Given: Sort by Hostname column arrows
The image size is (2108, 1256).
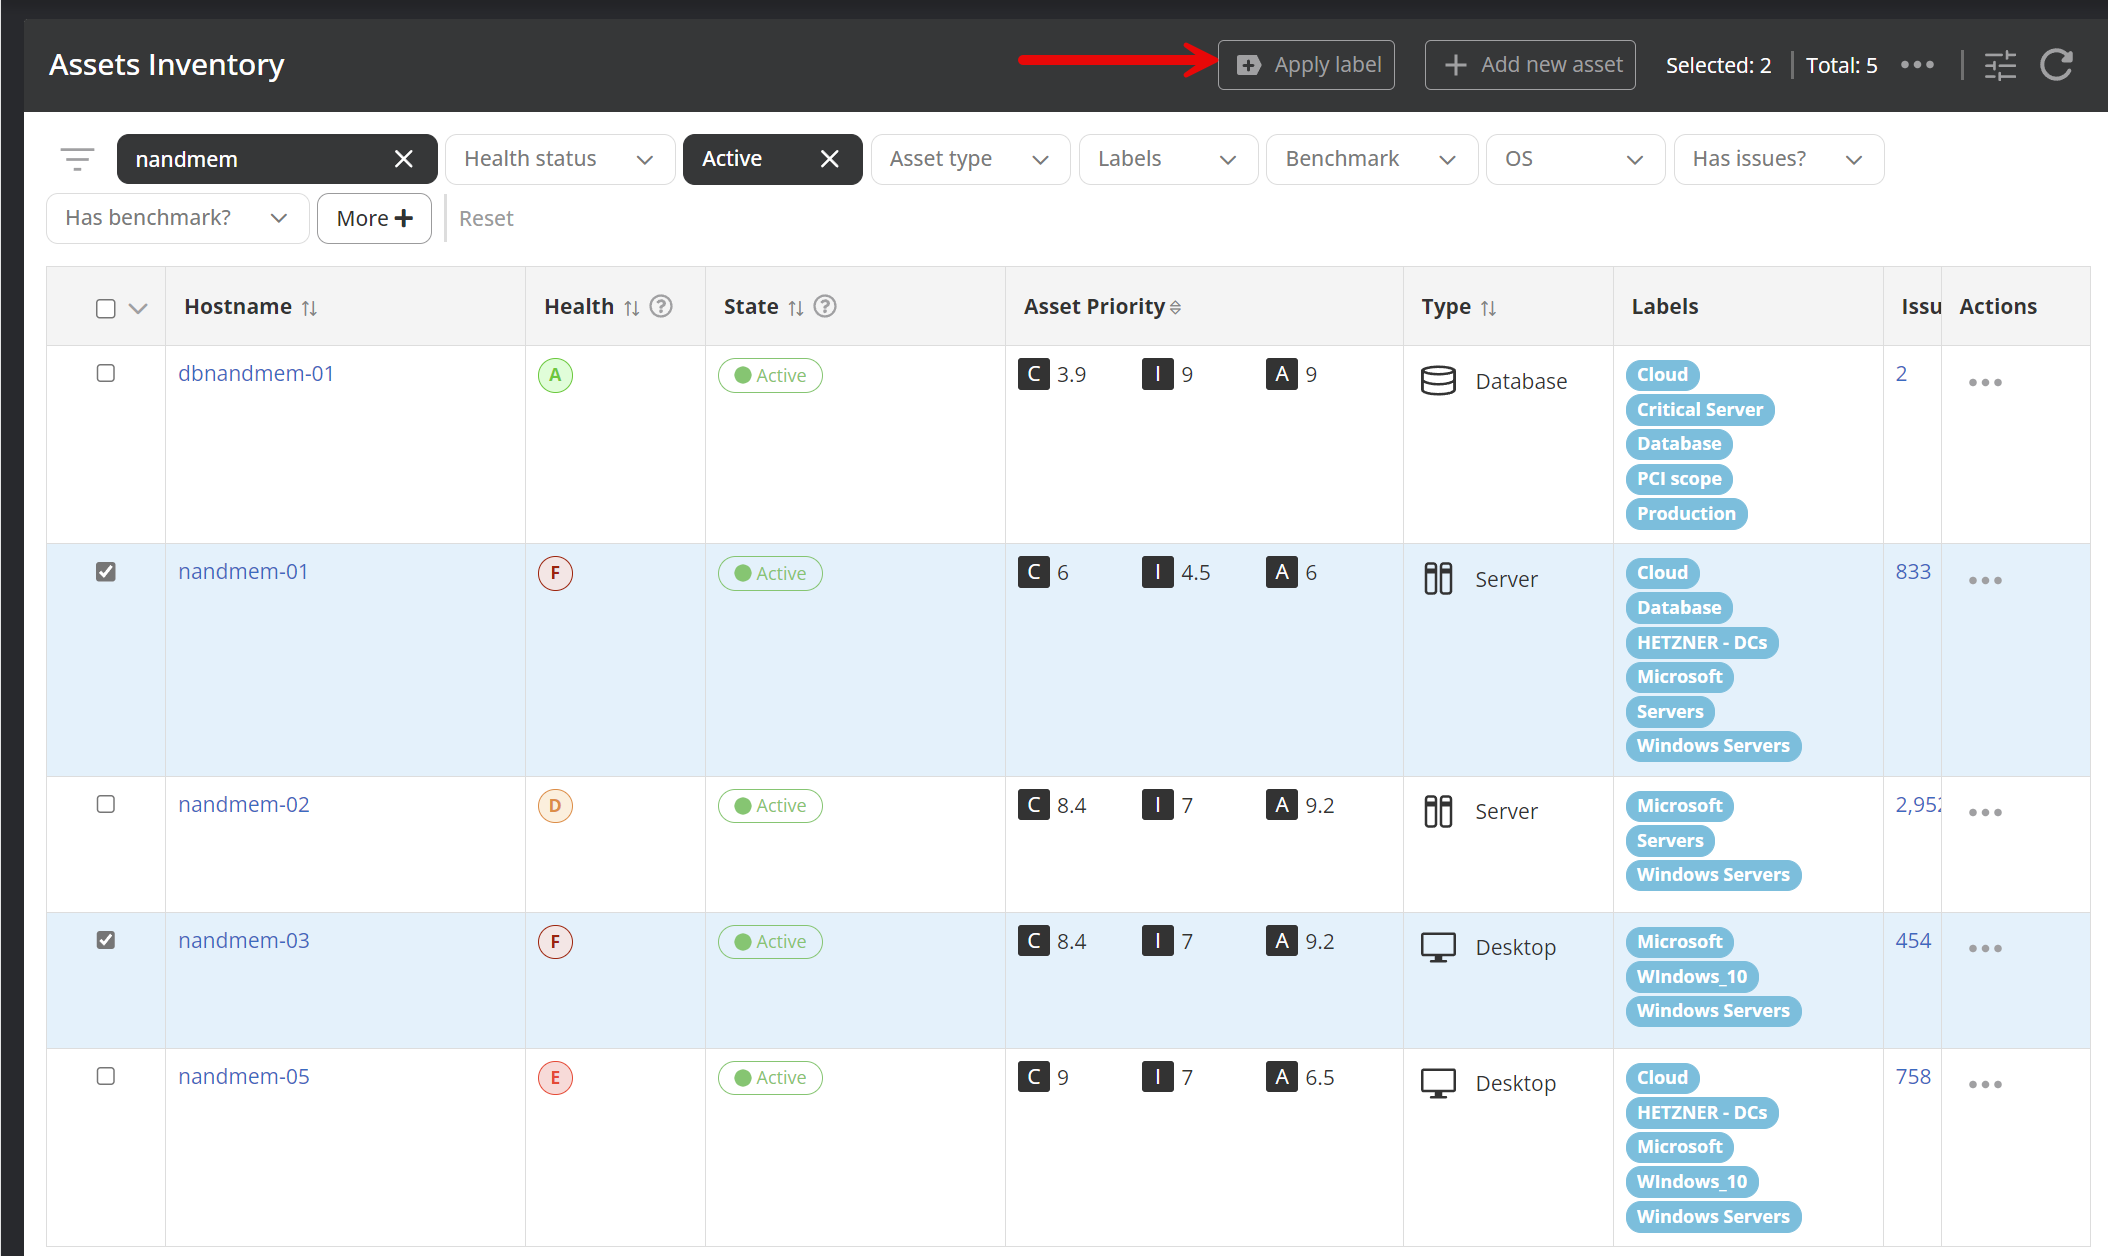Looking at the screenshot, I should tap(310, 308).
